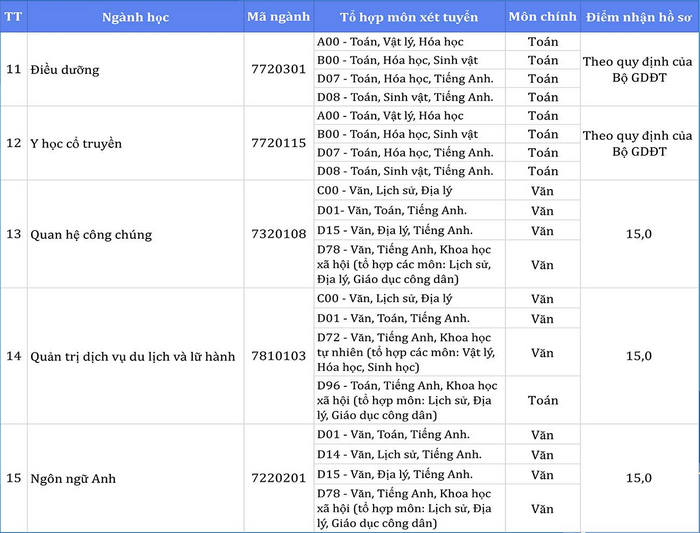Click row number 14
700x533 pixels.
pos(14,356)
